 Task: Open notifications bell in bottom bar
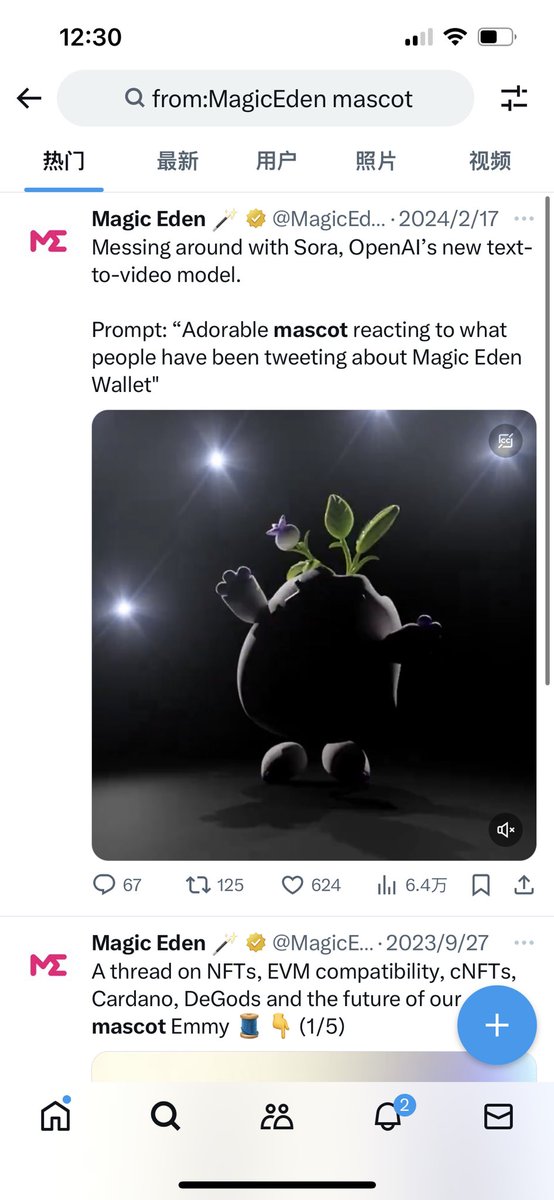388,1116
